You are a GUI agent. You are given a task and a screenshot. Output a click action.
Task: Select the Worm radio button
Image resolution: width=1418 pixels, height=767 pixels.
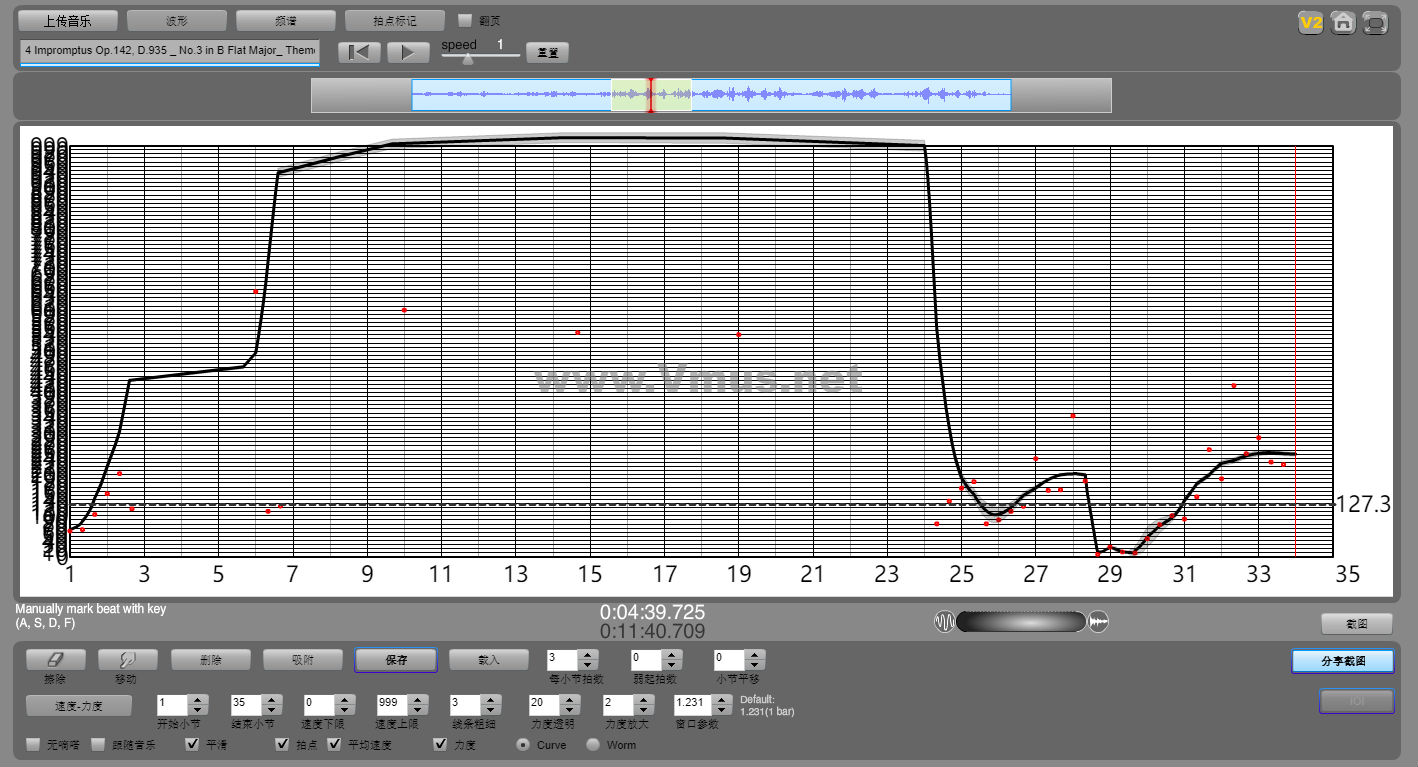pos(593,744)
